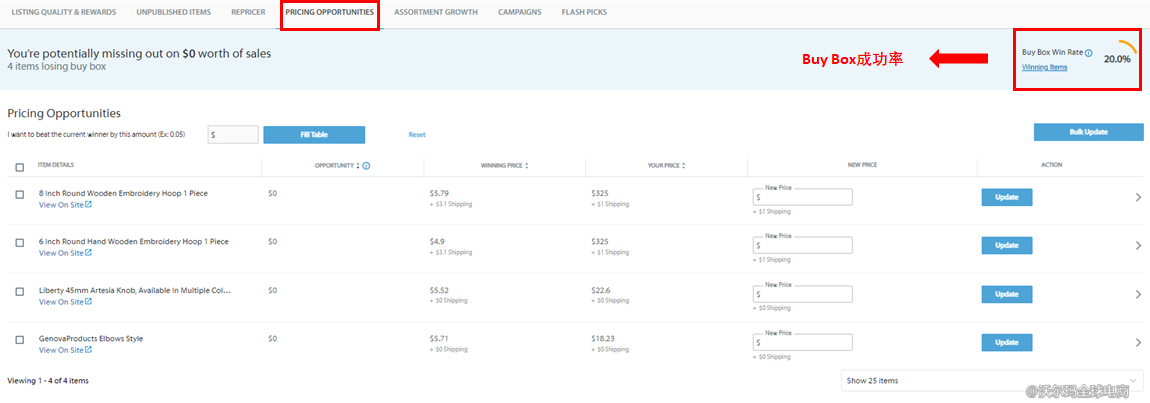Sort by Your Price column
The width and height of the screenshot is (1150, 403).
point(684,166)
